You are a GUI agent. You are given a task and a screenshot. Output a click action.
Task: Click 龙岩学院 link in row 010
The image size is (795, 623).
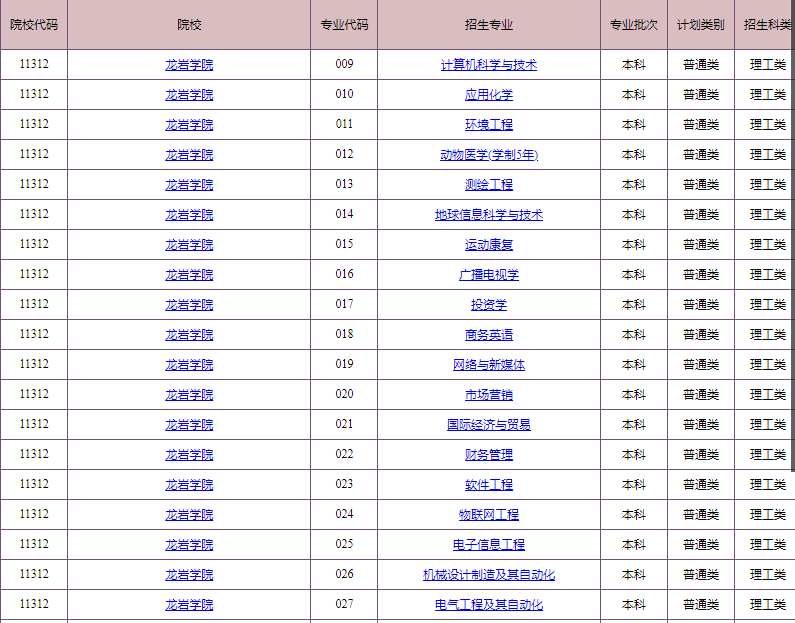click(189, 95)
